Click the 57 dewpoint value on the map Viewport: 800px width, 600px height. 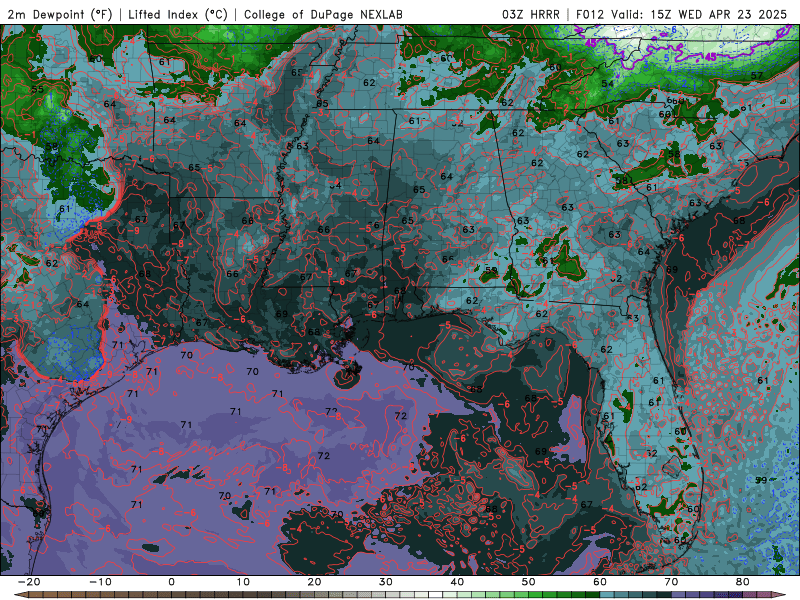pyautogui.click(x=757, y=76)
